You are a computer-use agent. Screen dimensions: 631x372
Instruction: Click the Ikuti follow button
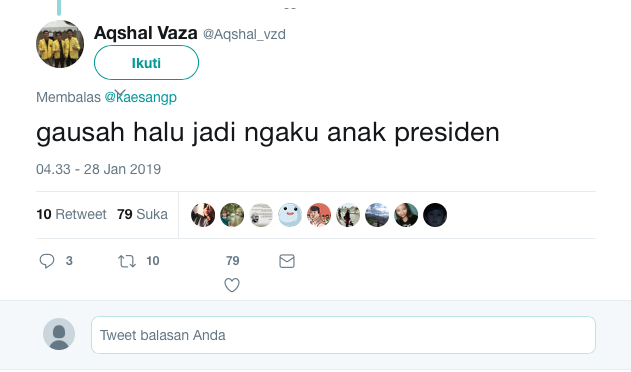click(146, 63)
